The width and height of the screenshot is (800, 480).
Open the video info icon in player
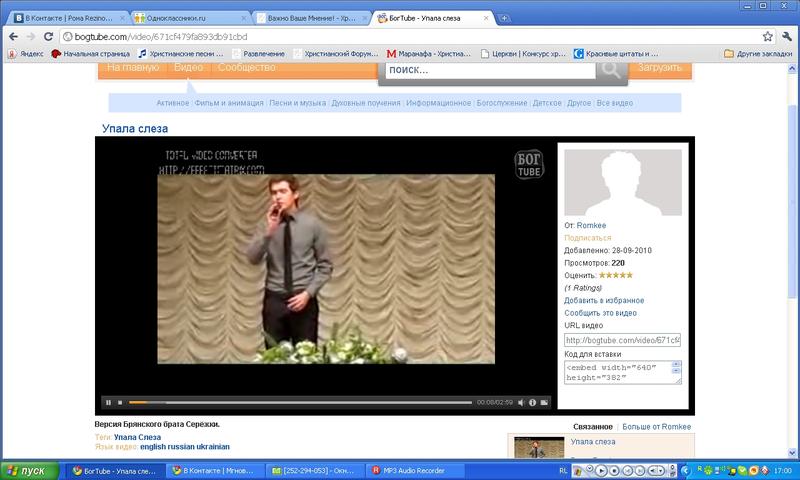click(532, 403)
